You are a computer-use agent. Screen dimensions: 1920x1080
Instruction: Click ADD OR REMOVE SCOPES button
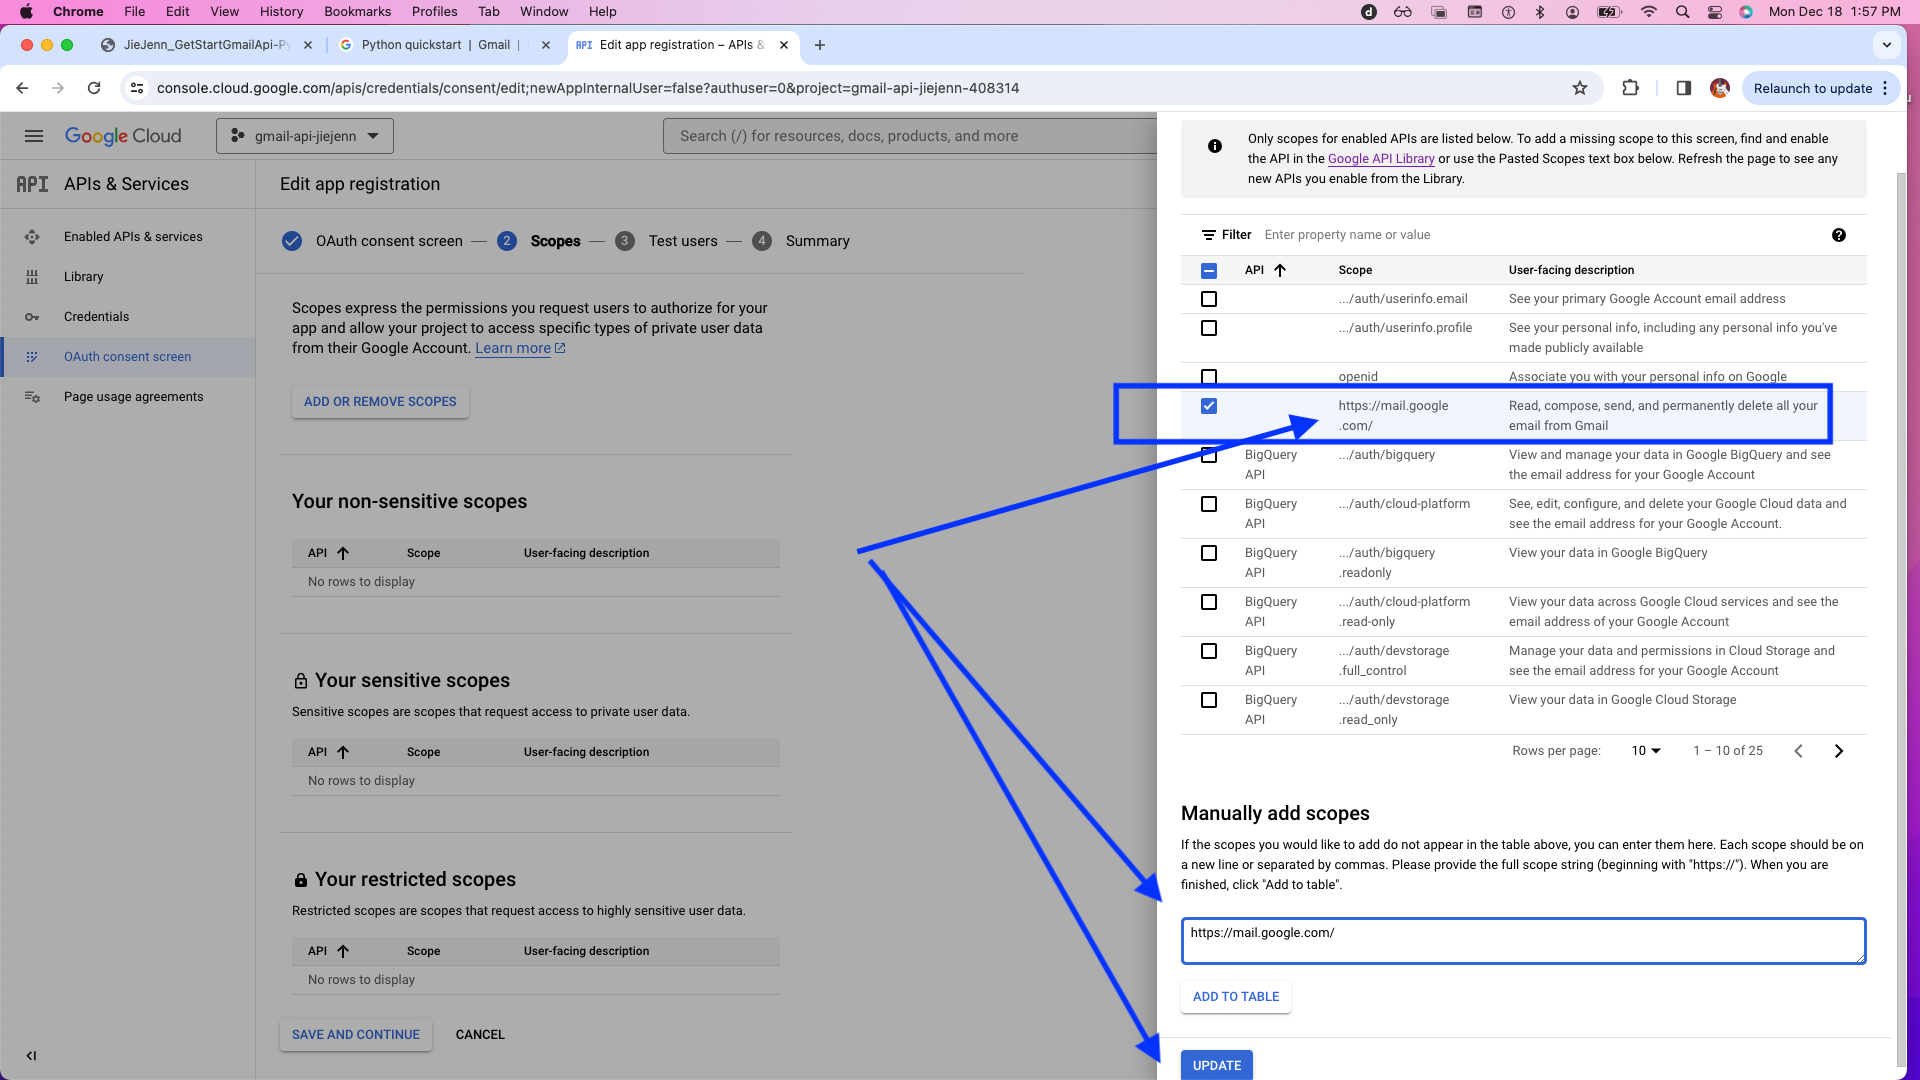click(380, 402)
